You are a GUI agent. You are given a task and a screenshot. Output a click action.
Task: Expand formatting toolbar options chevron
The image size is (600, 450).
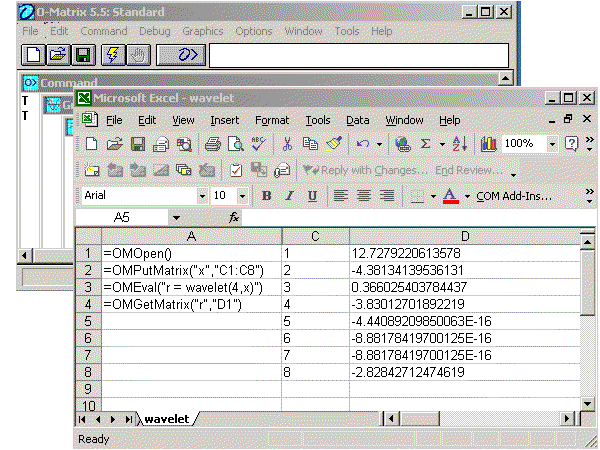point(590,196)
